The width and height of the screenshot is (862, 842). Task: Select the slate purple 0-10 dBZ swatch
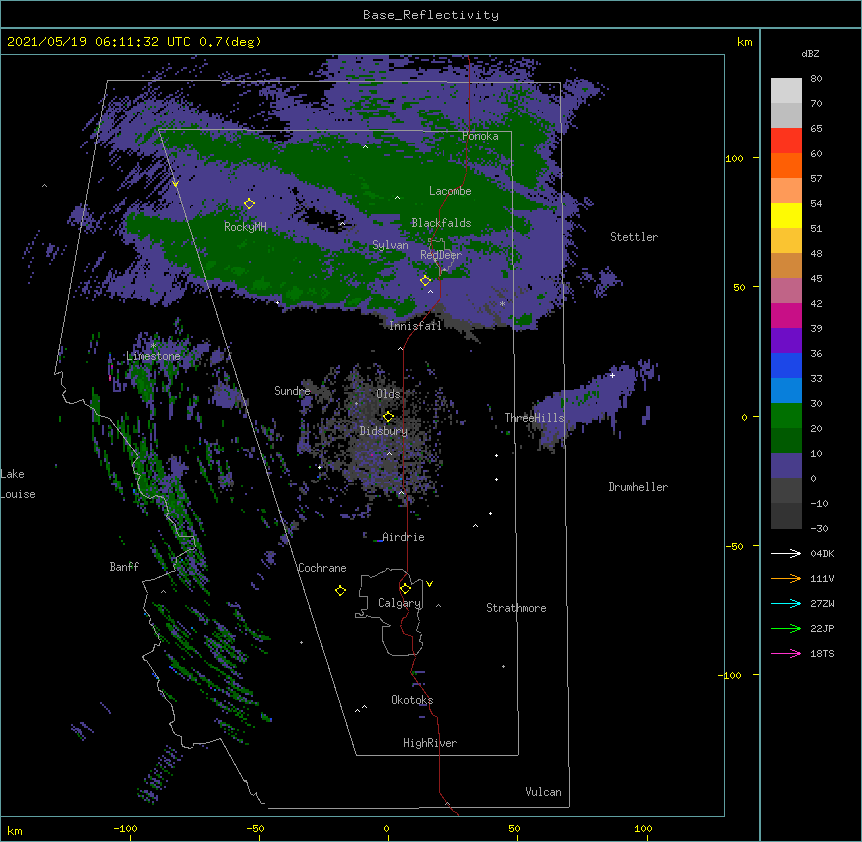click(x=786, y=466)
